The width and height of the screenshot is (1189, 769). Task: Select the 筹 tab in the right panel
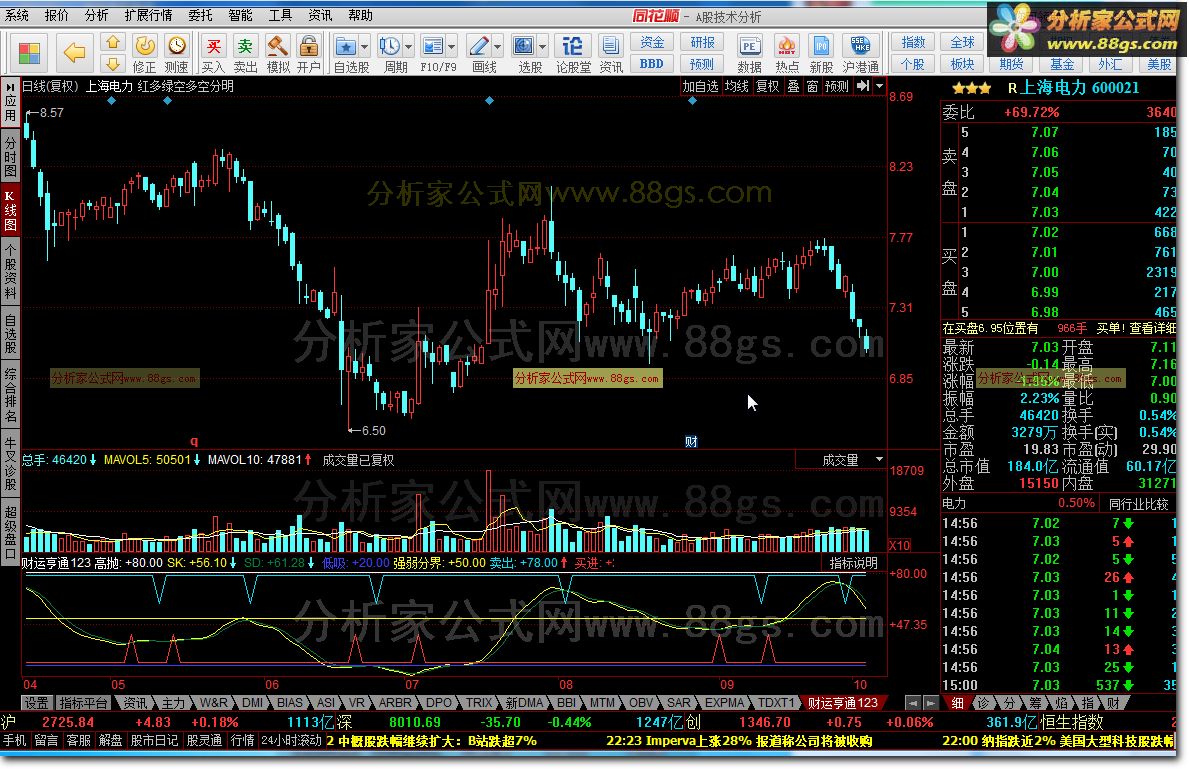[1037, 703]
